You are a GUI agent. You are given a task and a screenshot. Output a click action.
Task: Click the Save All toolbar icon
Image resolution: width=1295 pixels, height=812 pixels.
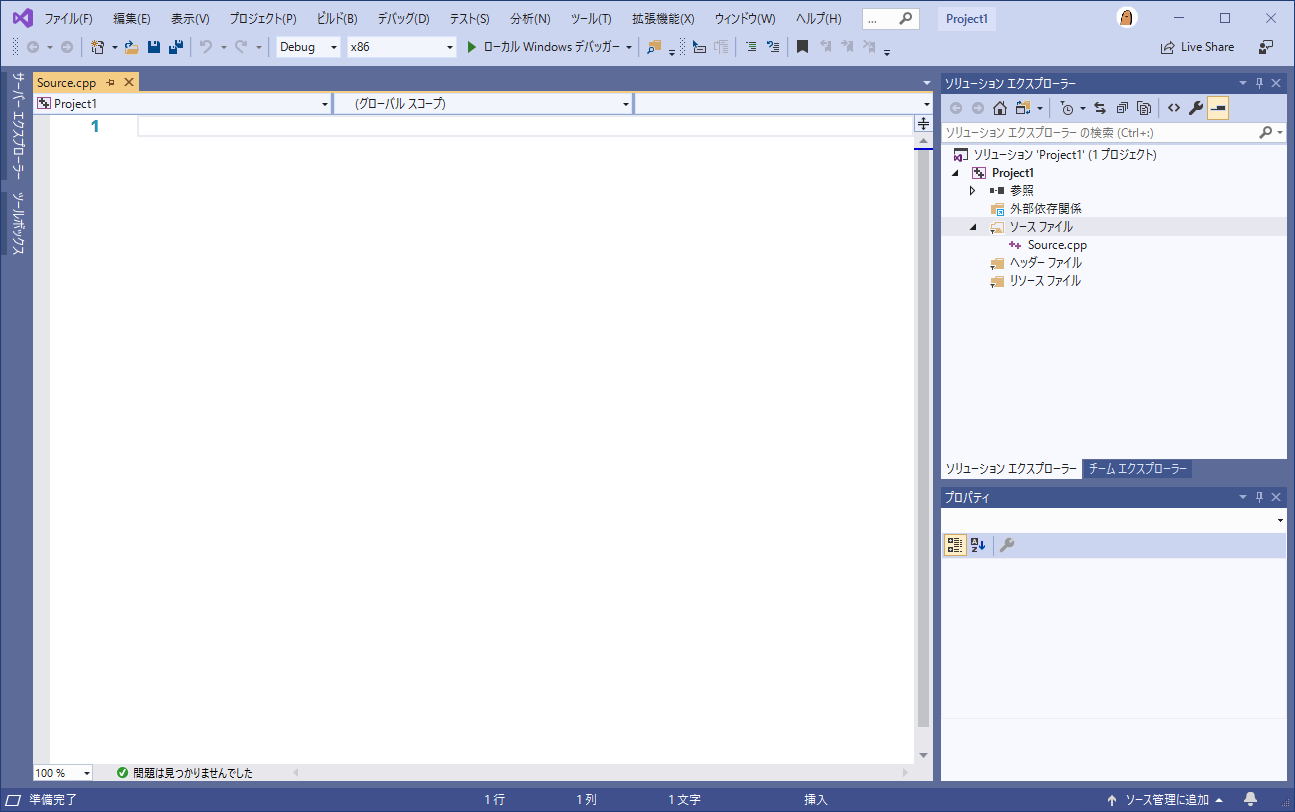click(x=176, y=47)
